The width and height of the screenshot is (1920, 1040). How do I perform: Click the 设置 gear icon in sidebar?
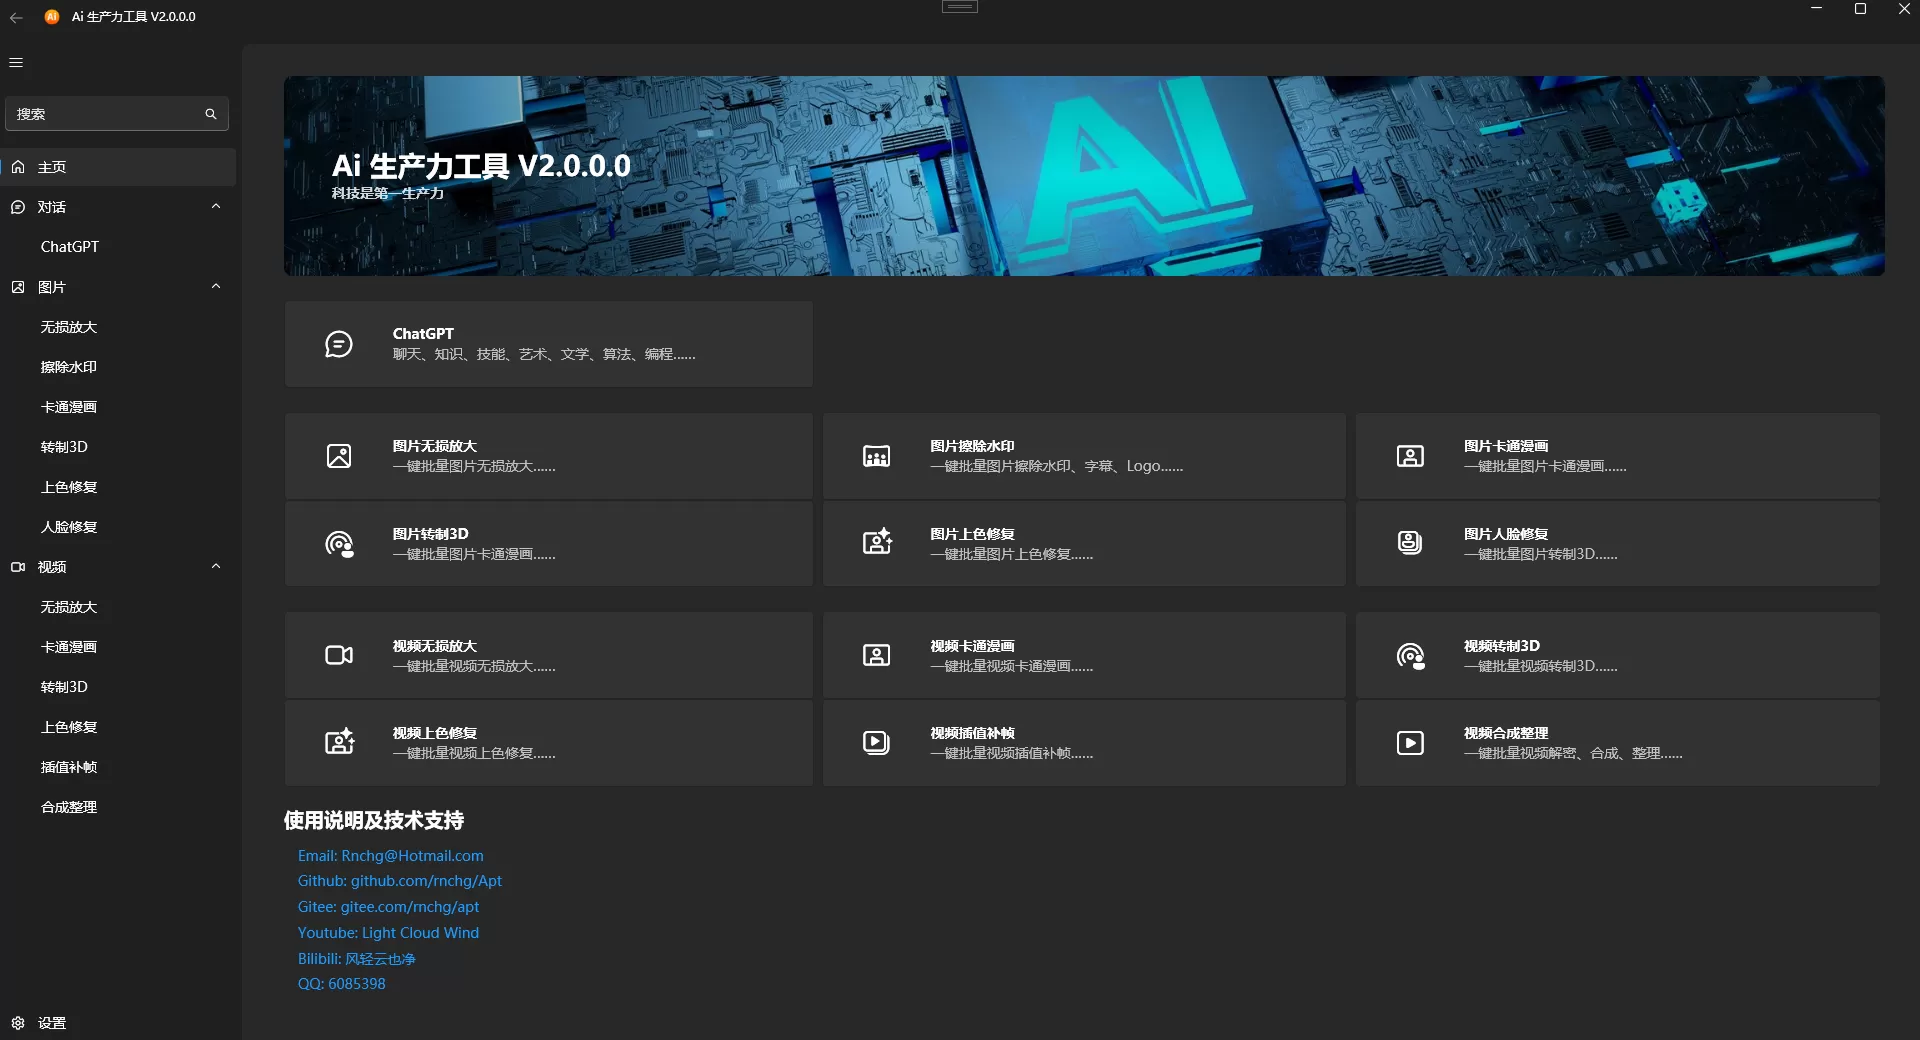coord(18,1022)
